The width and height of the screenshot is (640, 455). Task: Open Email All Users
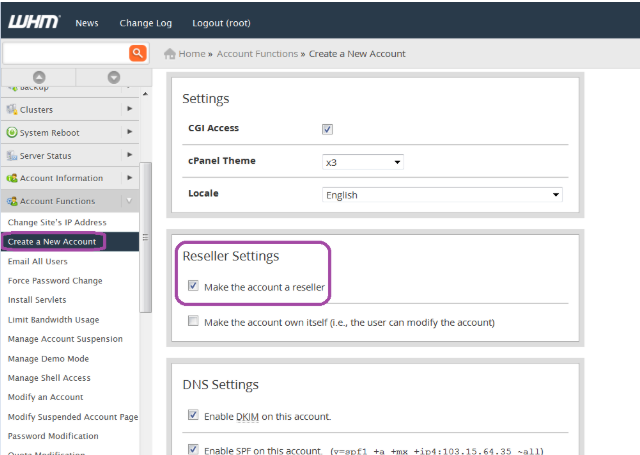[38, 261]
